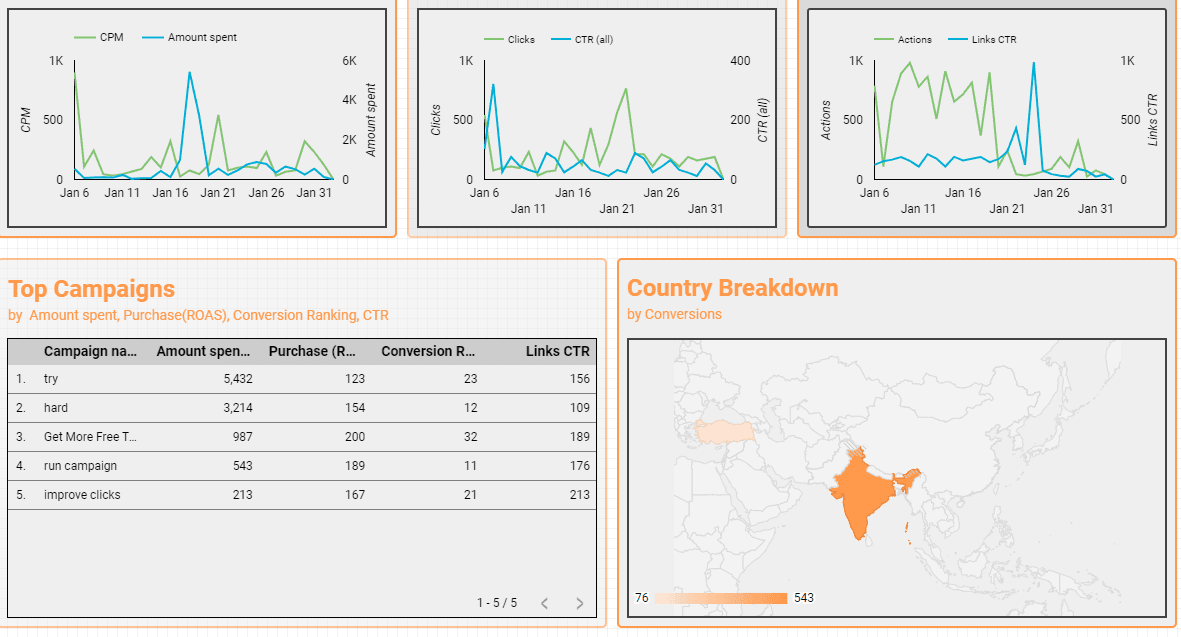Click the Links CTR value 156
The height and width of the screenshot is (637, 1181).
(x=580, y=379)
